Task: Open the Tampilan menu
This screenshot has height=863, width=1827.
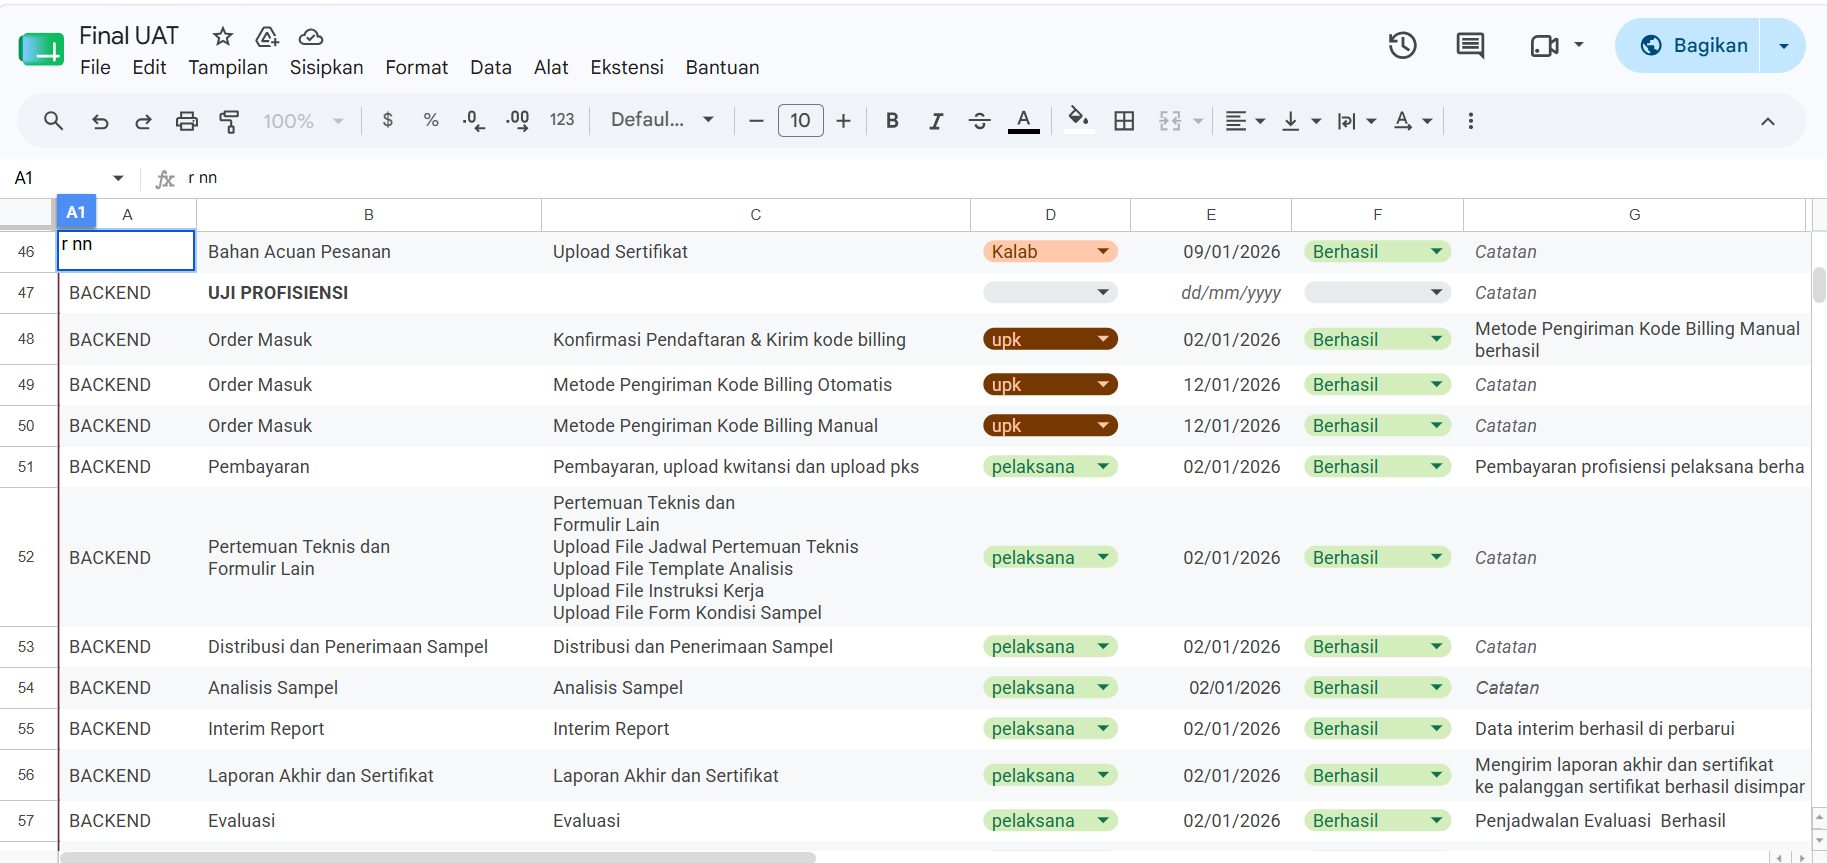Action: pyautogui.click(x=228, y=67)
